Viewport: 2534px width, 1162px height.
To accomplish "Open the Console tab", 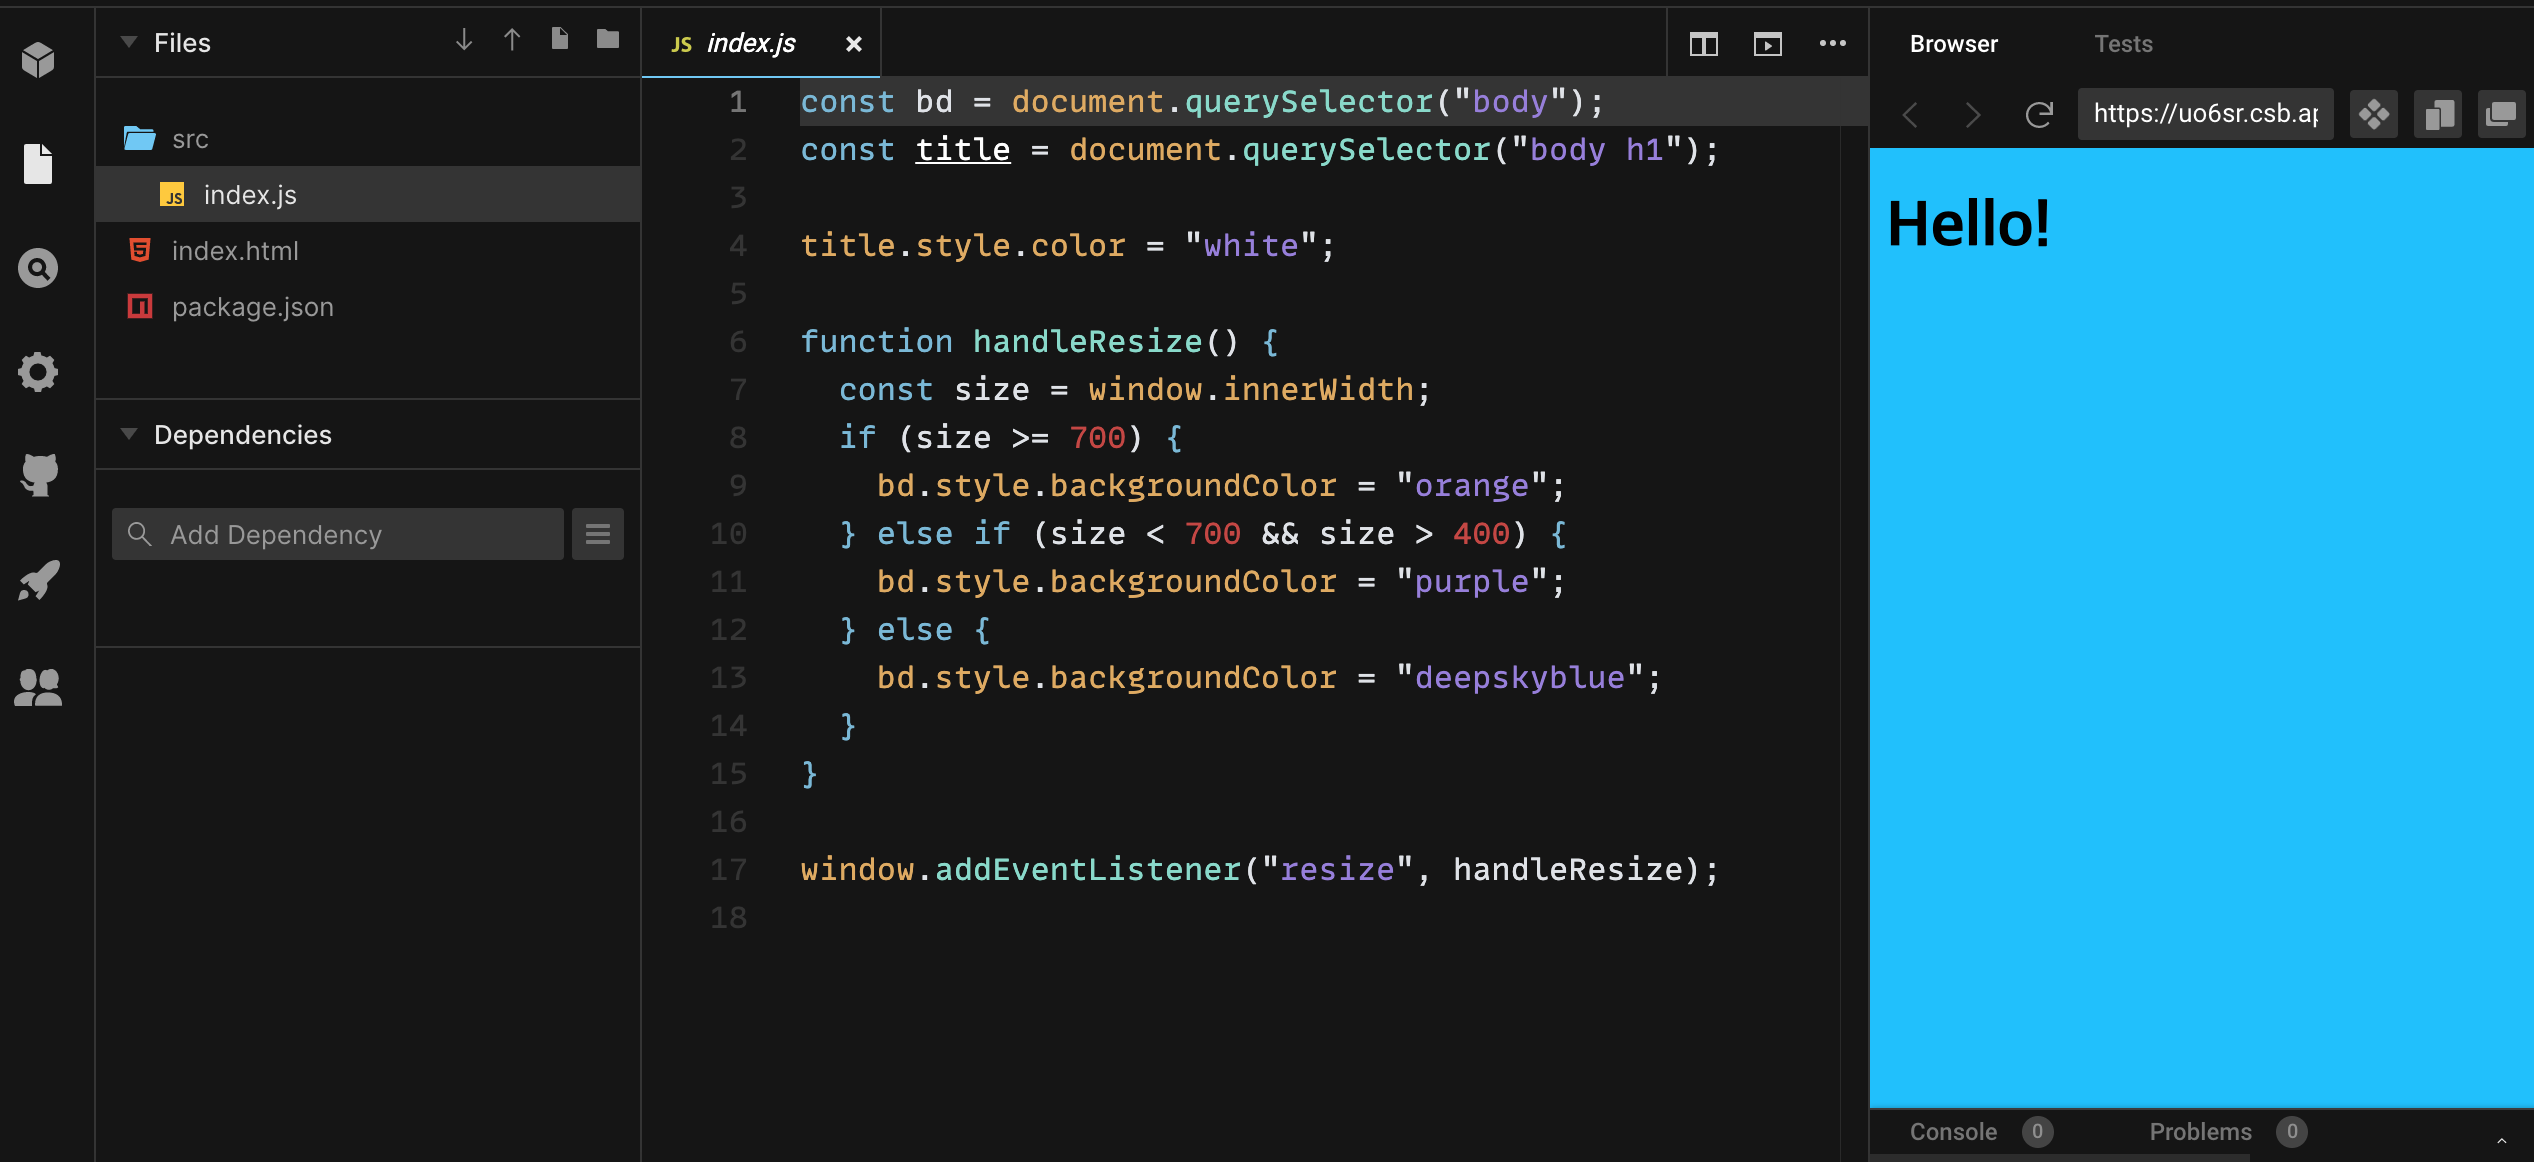I will pyautogui.click(x=1953, y=1132).
